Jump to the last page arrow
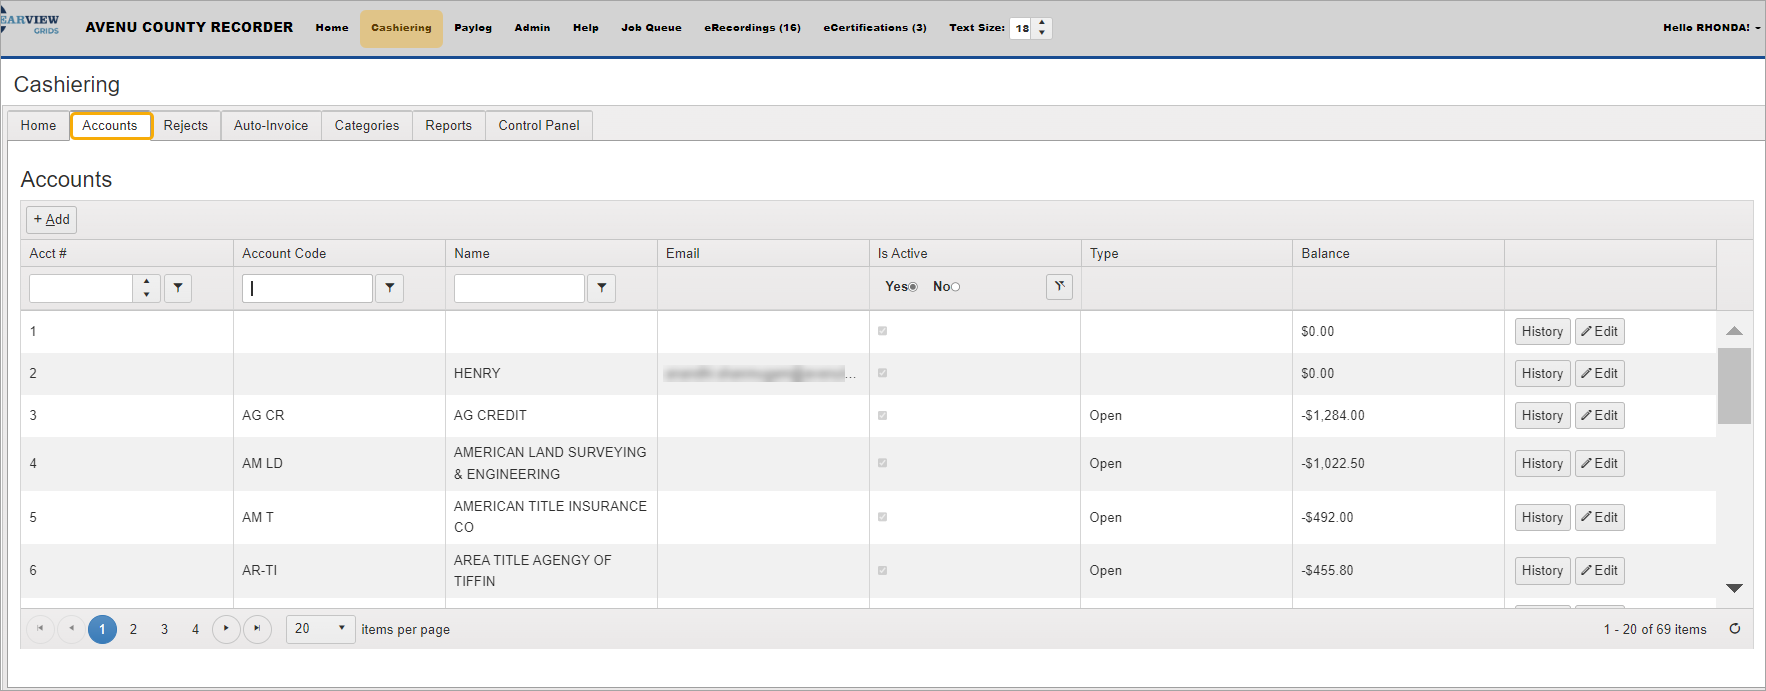Viewport: 1766px width, 691px height. tap(257, 629)
